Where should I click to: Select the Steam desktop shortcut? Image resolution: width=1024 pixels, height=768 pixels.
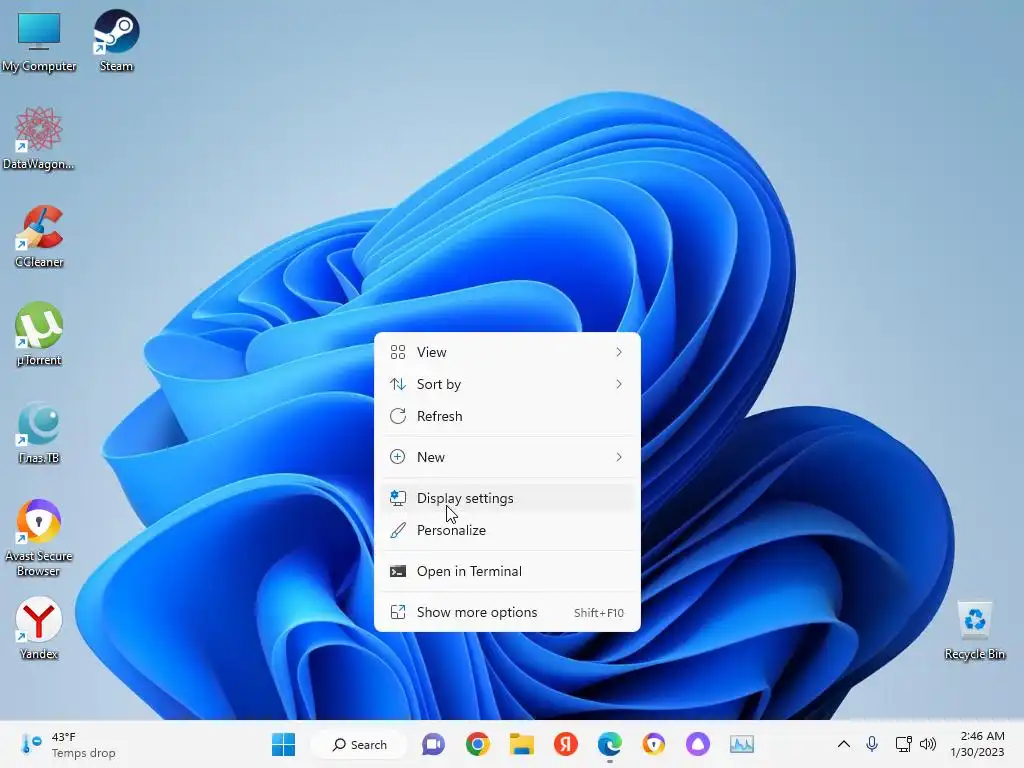(x=116, y=40)
